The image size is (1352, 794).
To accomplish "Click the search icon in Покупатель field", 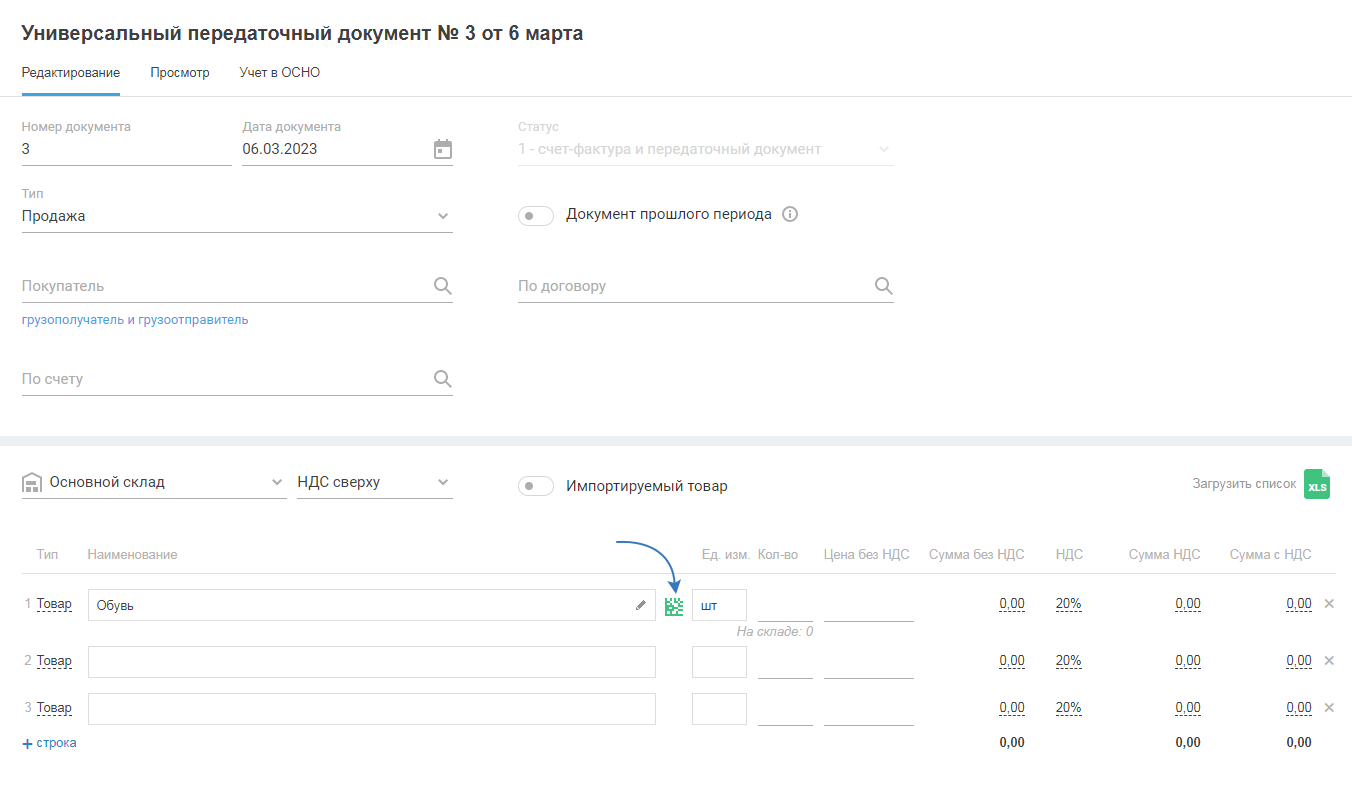I will [x=443, y=286].
